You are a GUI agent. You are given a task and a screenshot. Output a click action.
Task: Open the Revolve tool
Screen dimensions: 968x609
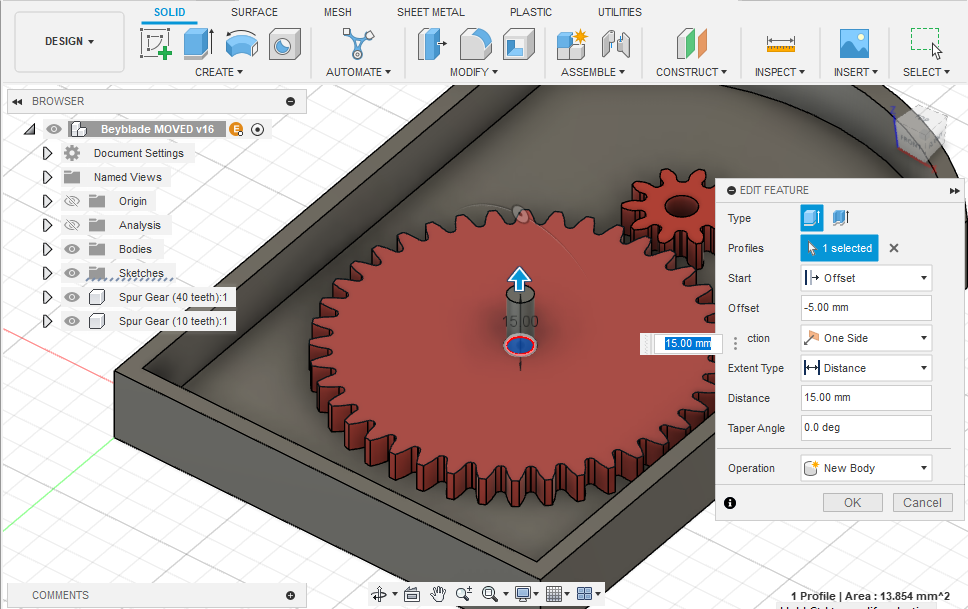point(240,44)
